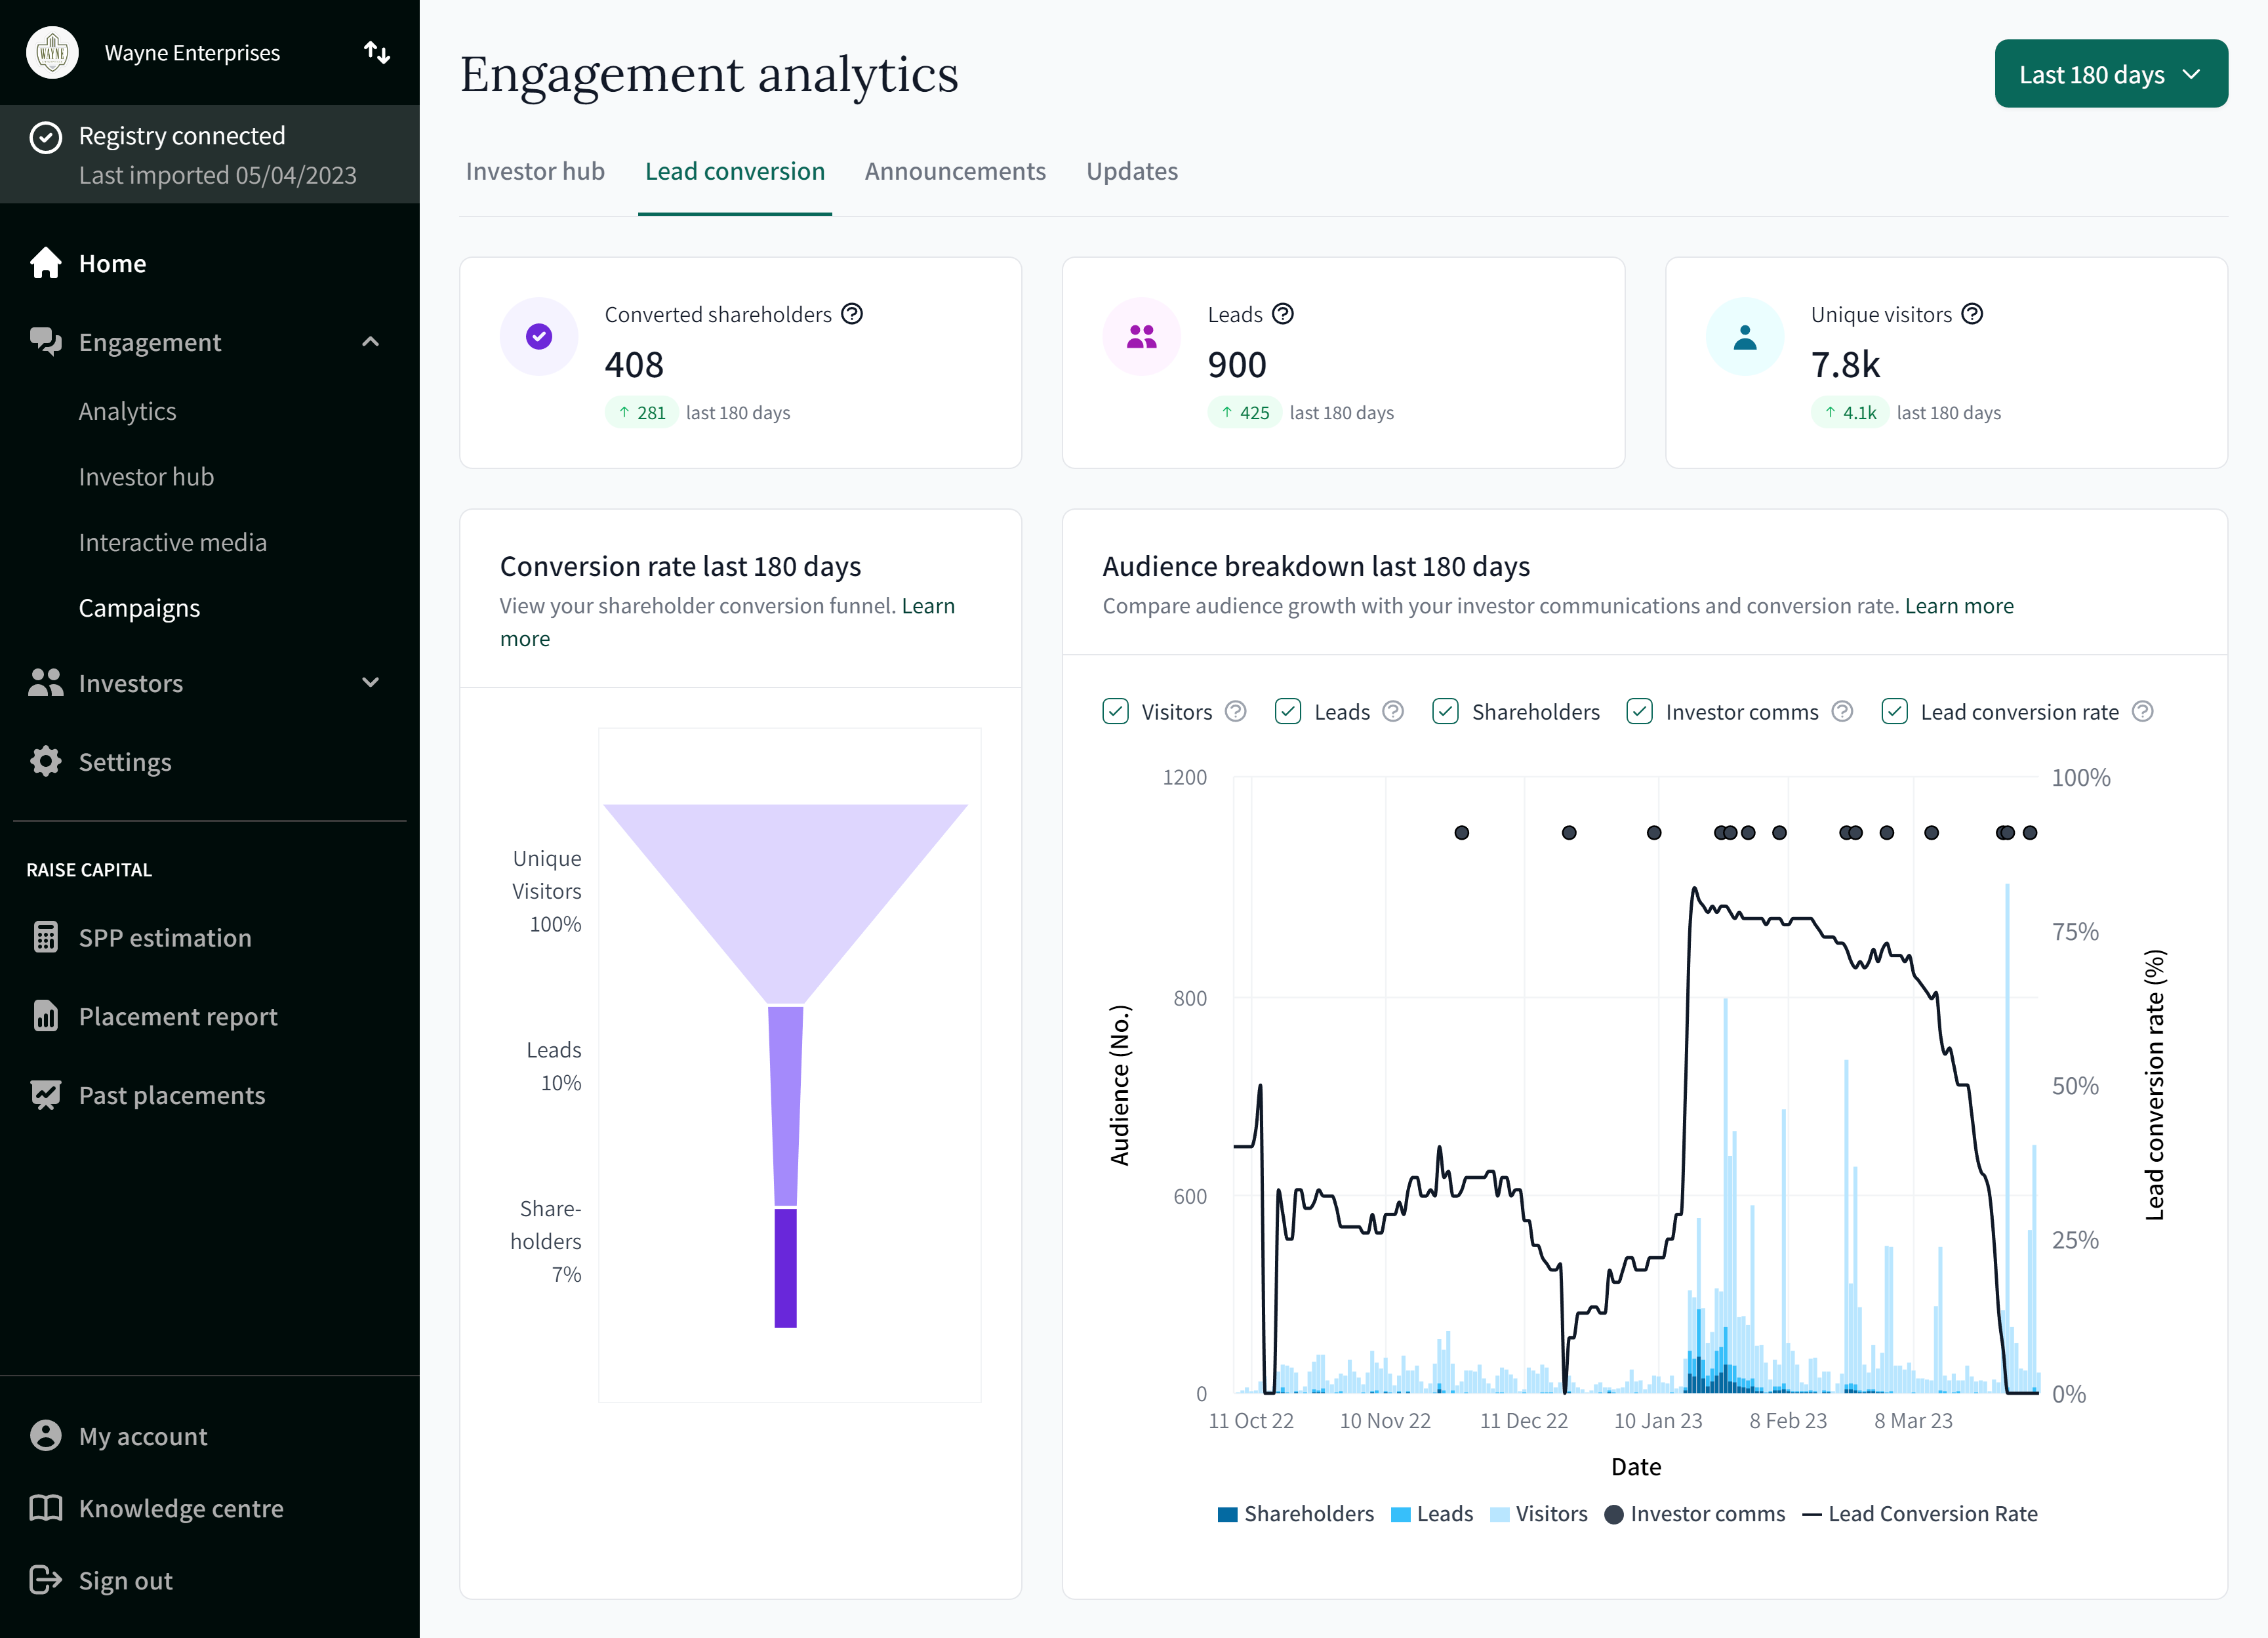Collapse the Engagement menu chevron
2268x1638 pixels.
(370, 342)
